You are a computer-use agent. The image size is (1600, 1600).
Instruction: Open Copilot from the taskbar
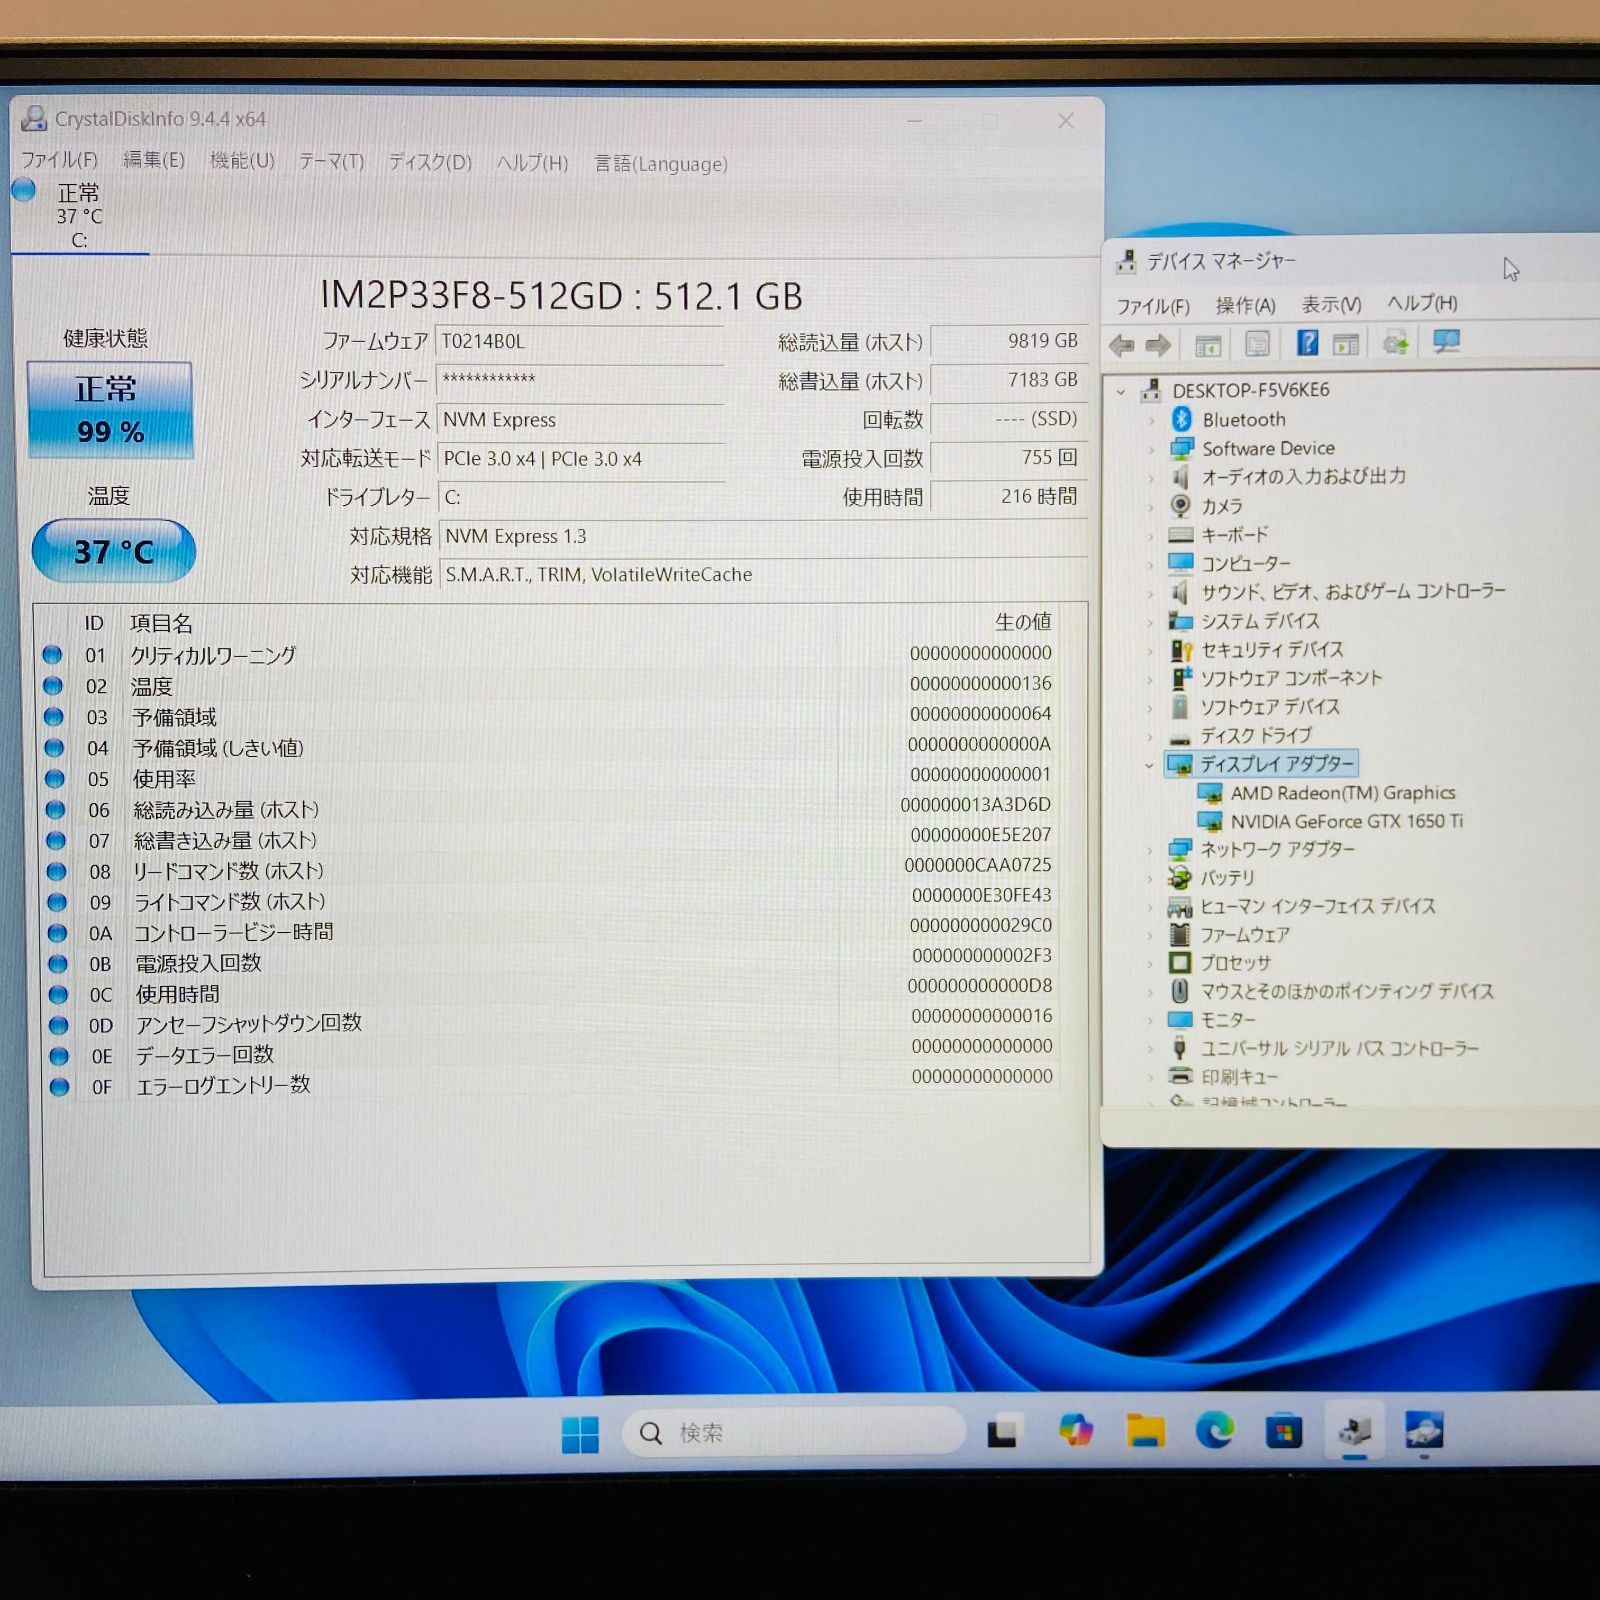tap(1076, 1432)
